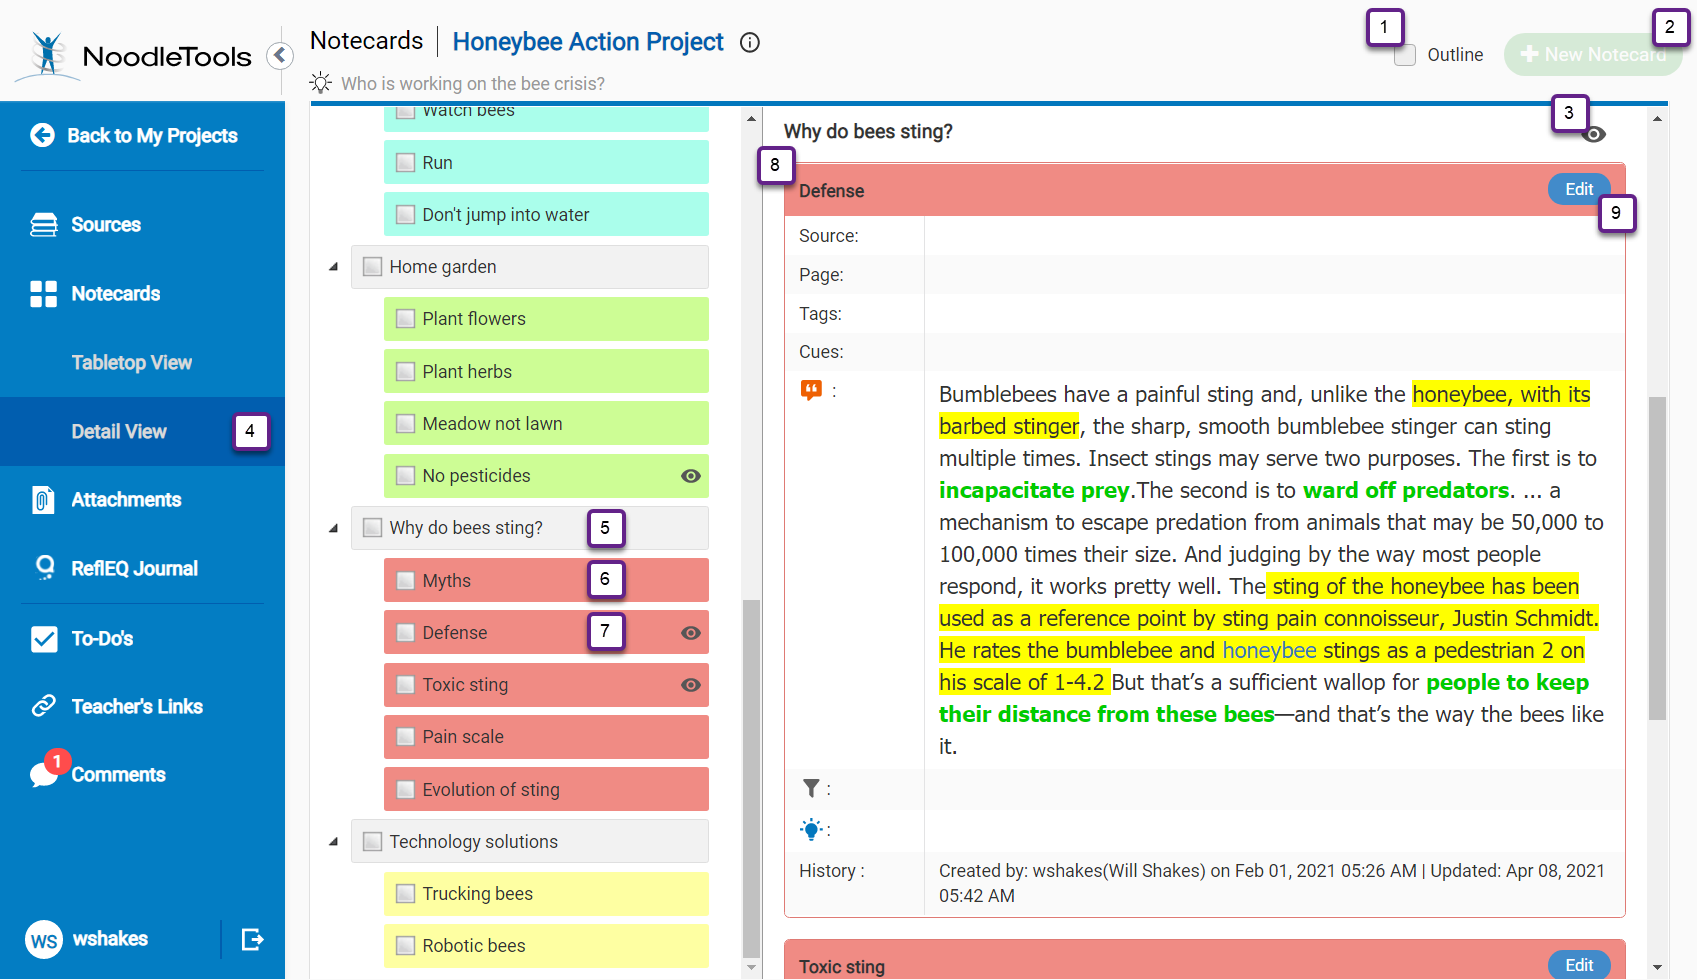The width and height of the screenshot is (1697, 980).
Task: Click the lightbulb icon next to the research question
Action: point(321,82)
